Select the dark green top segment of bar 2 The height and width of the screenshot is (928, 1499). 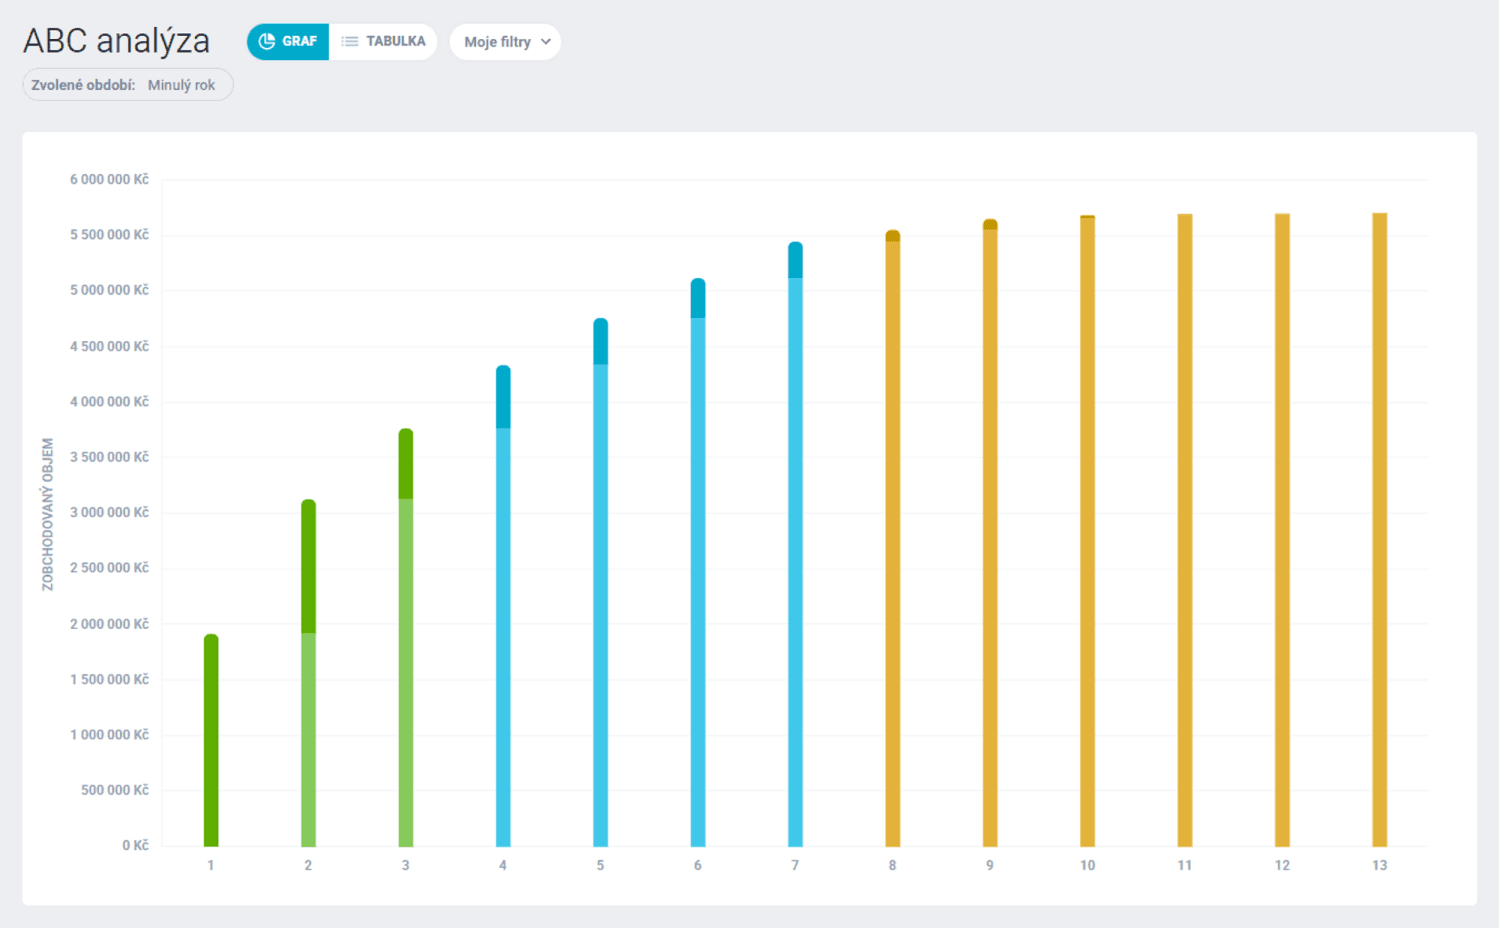[x=308, y=566]
